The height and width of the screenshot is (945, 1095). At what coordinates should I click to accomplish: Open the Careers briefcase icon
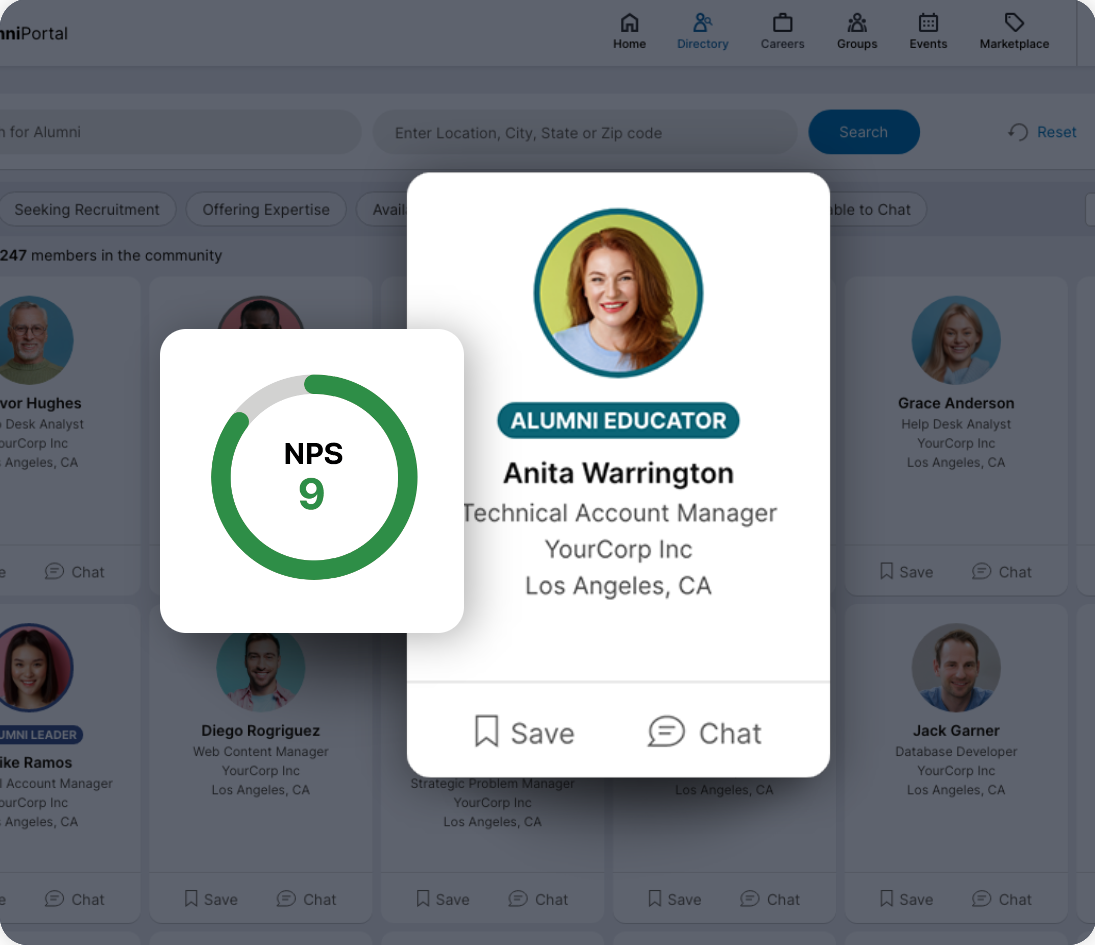(782, 23)
